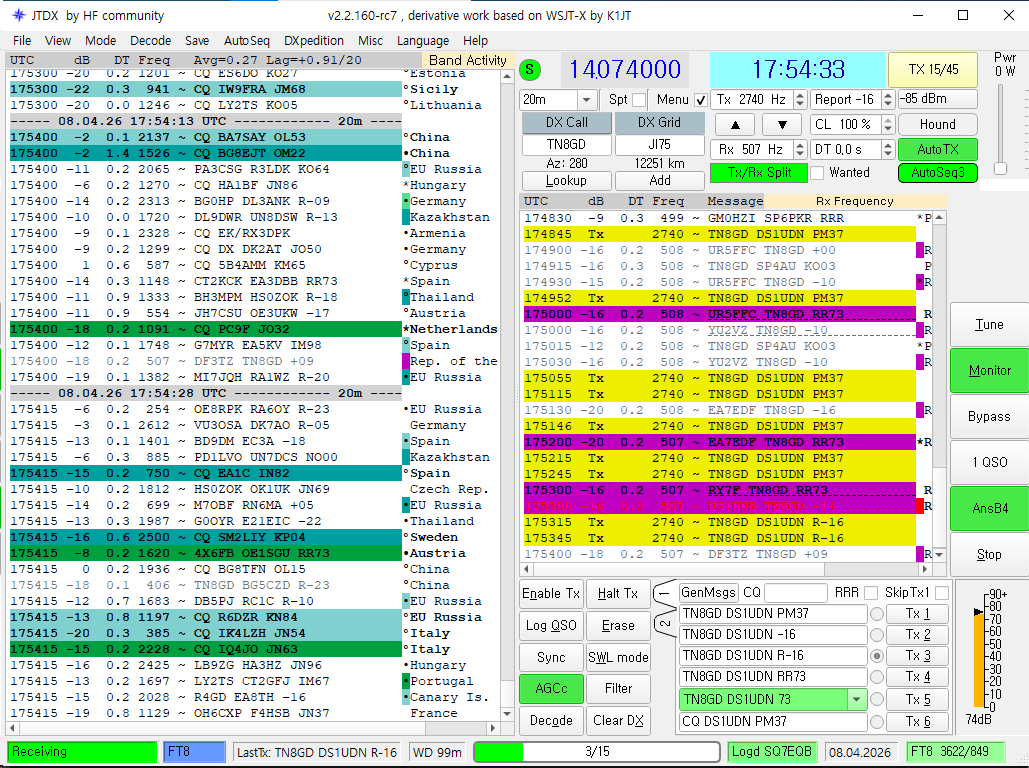Click the TX 15/45 period button
Image resolution: width=1029 pixels, height=768 pixels.
[933, 70]
